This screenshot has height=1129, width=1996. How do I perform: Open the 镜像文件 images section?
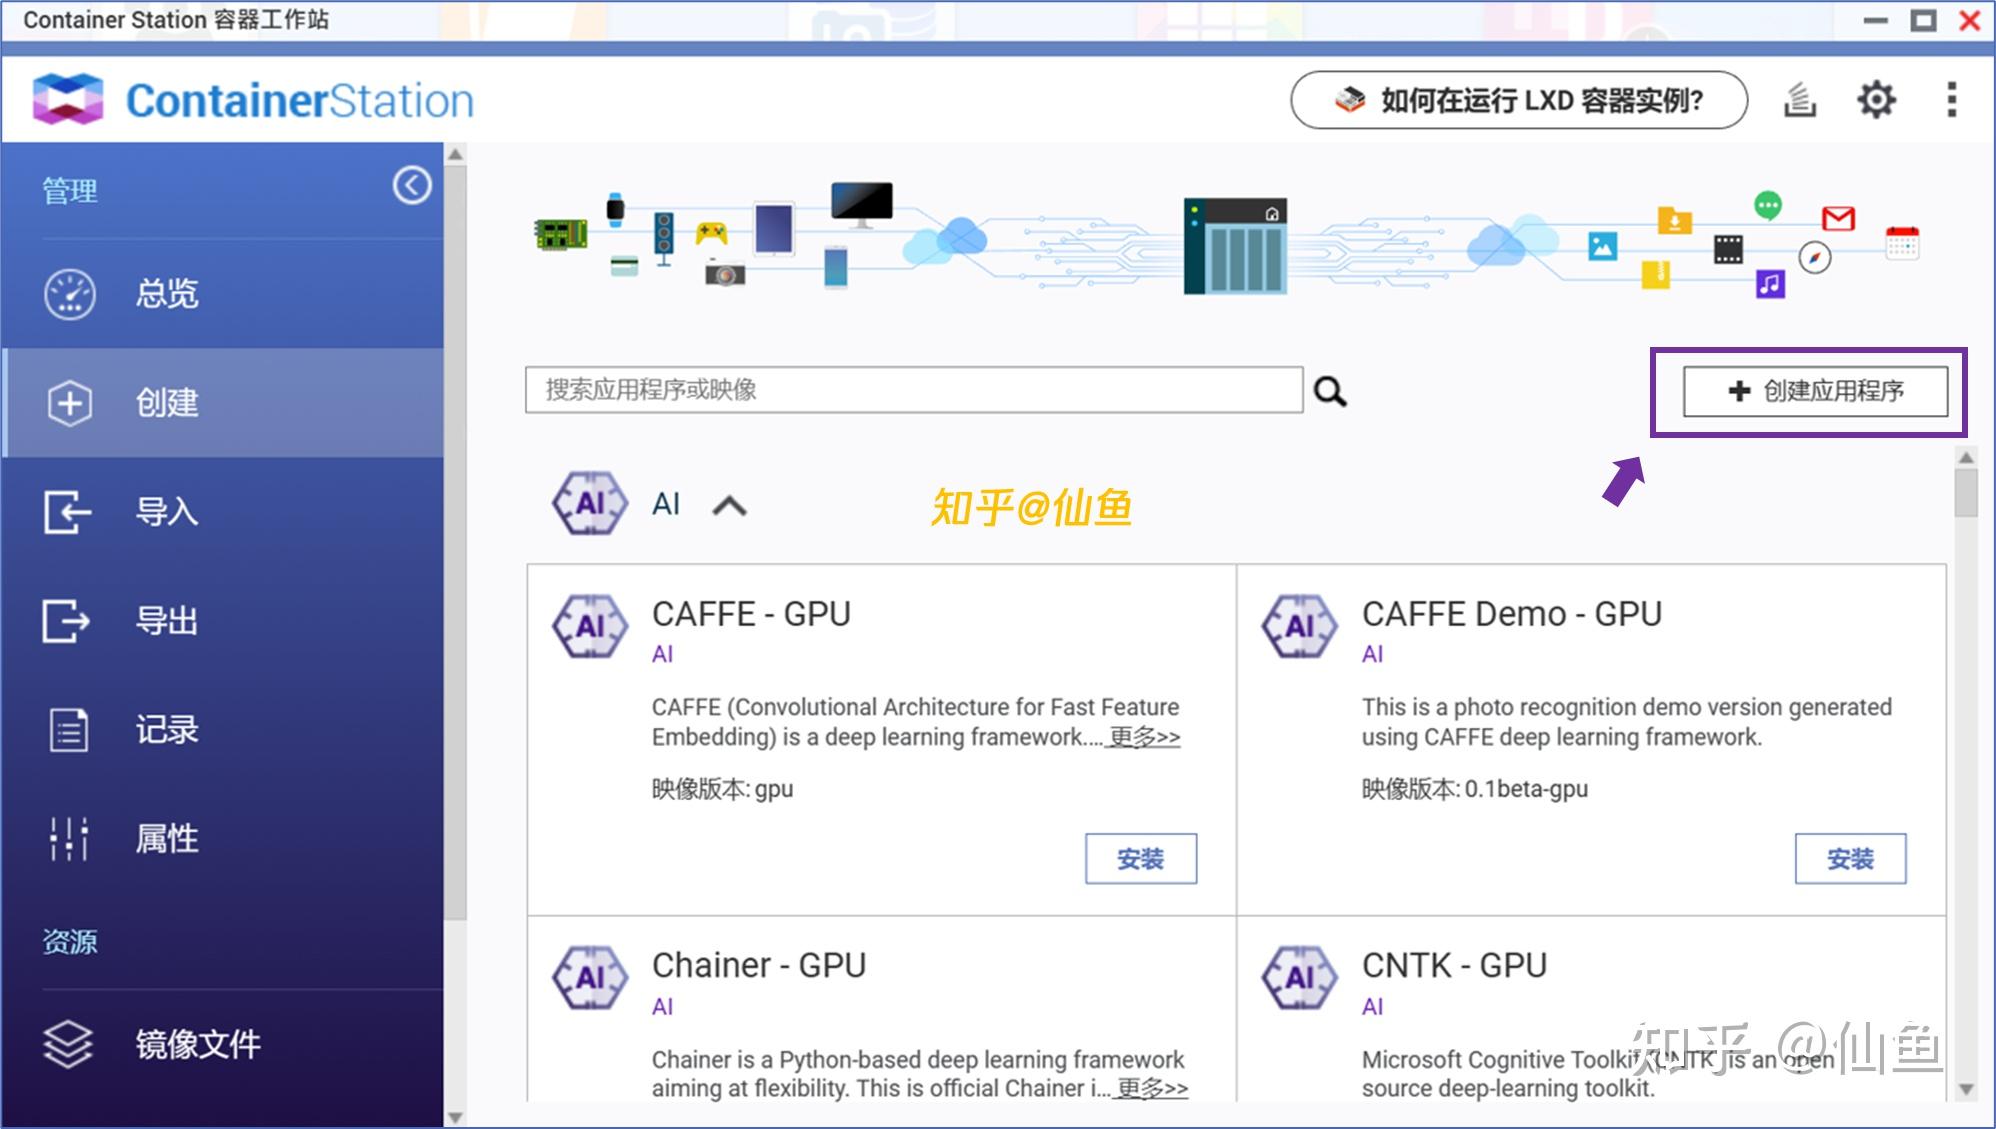(196, 1044)
